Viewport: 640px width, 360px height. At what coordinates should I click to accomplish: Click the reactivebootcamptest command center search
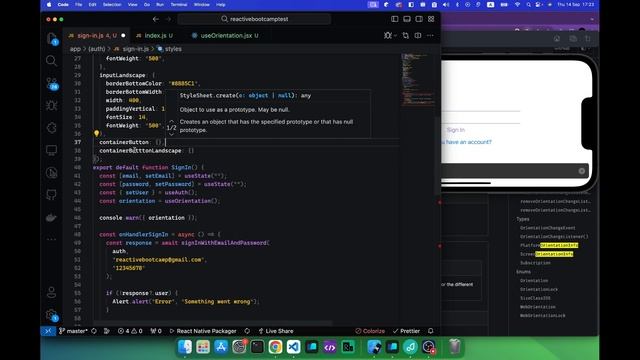point(254,19)
